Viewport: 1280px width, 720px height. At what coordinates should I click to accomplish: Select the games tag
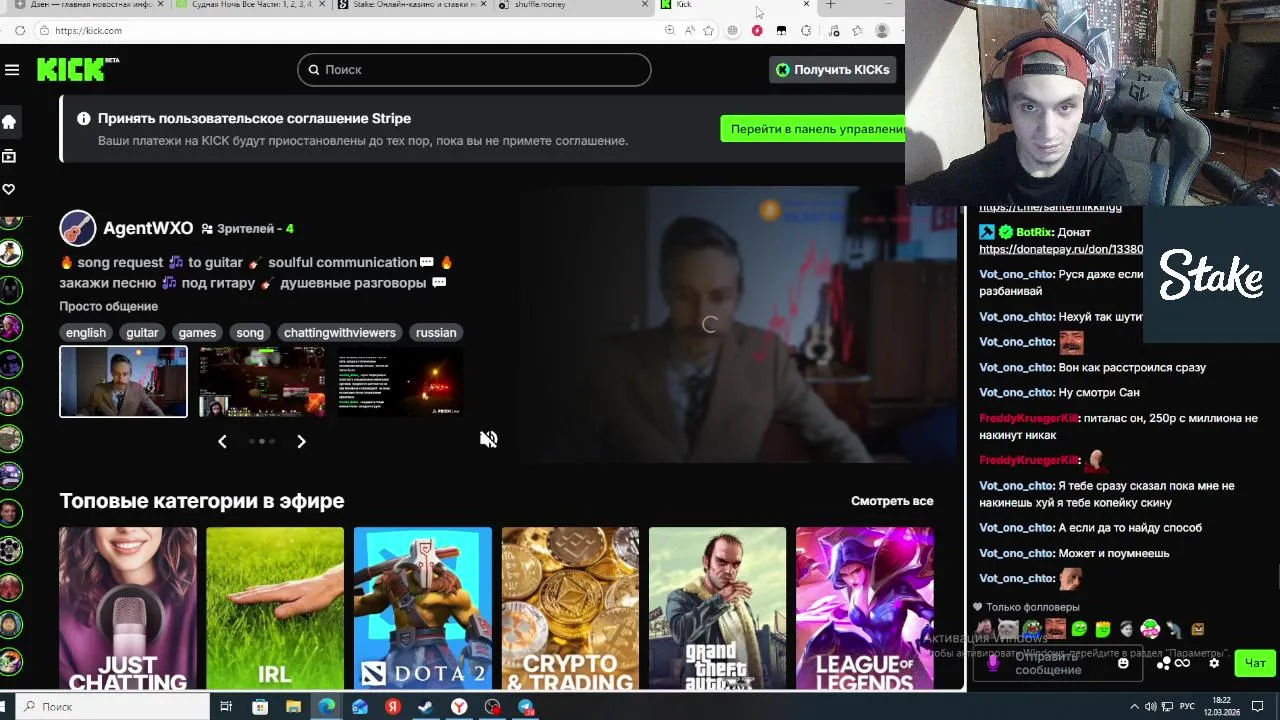pyautogui.click(x=197, y=333)
